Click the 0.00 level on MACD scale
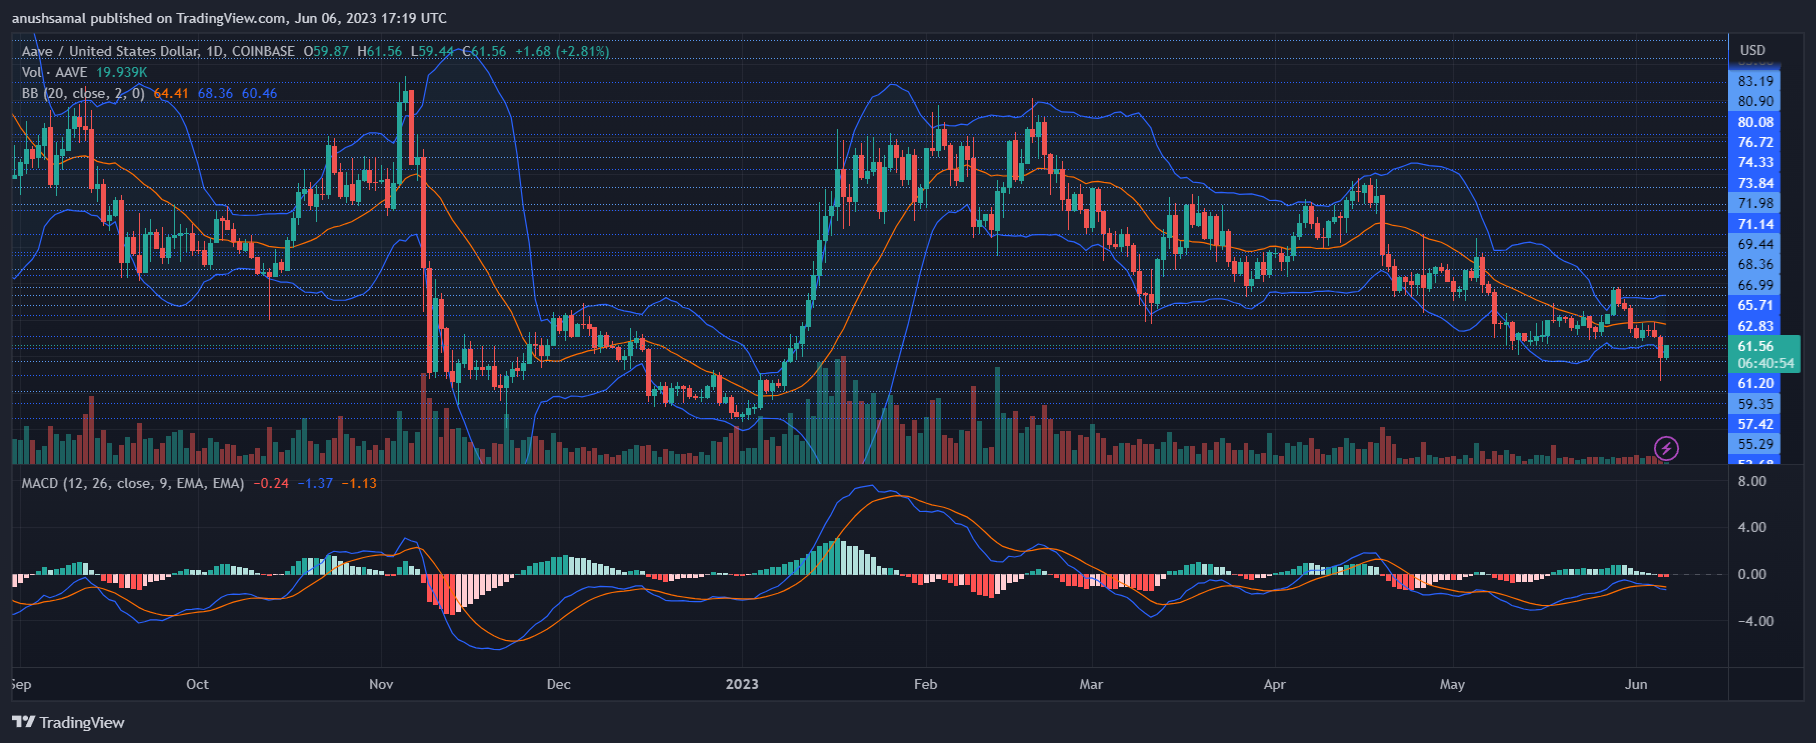The height and width of the screenshot is (743, 1816). 1752,574
